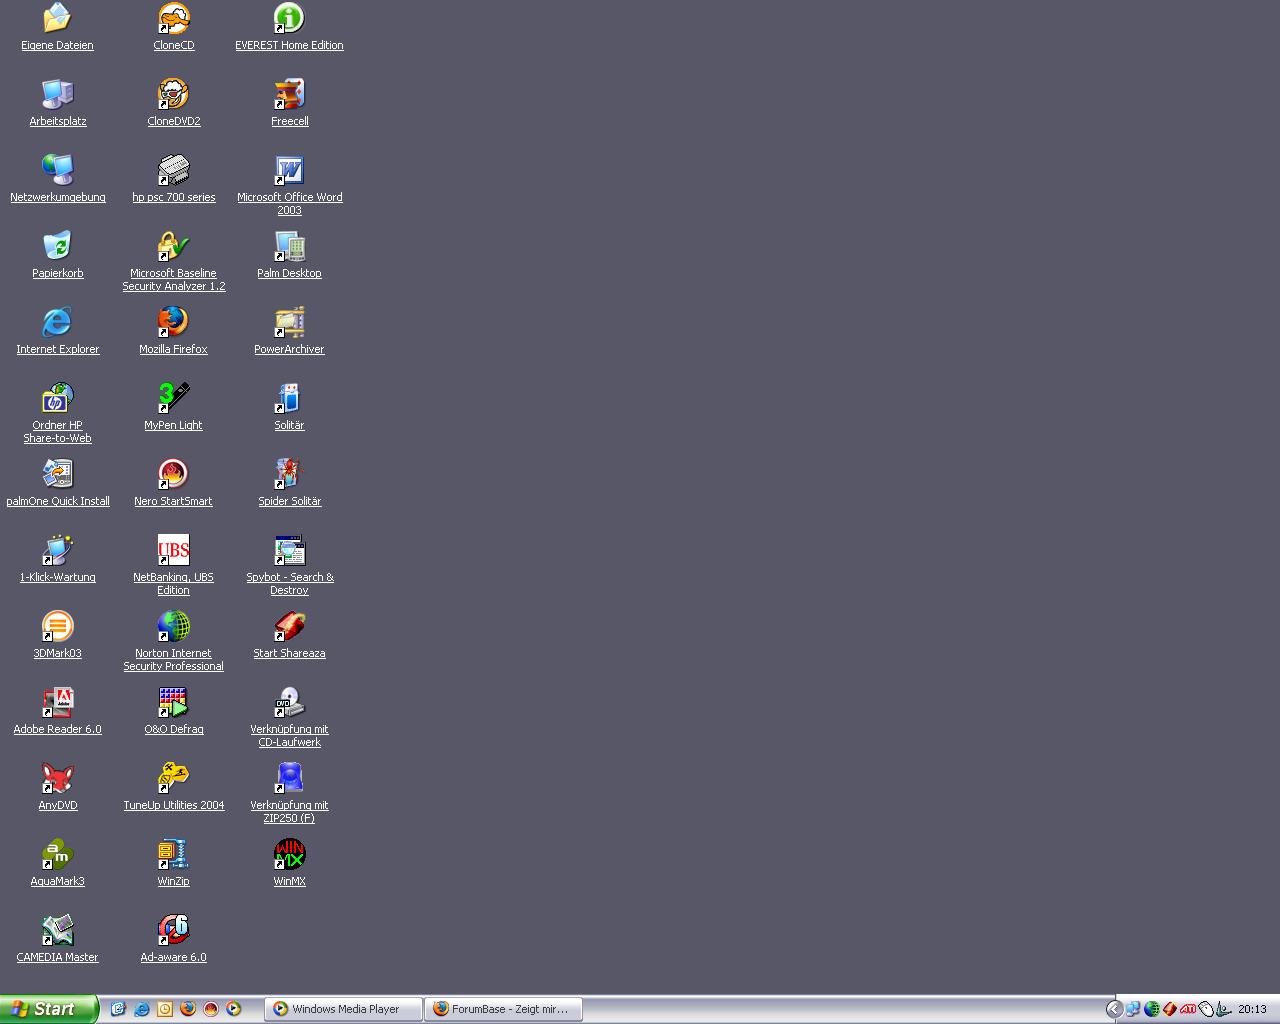The width and height of the screenshot is (1280, 1024).
Task: Launch Nero from the quick launch bar
Action: point(210,1009)
